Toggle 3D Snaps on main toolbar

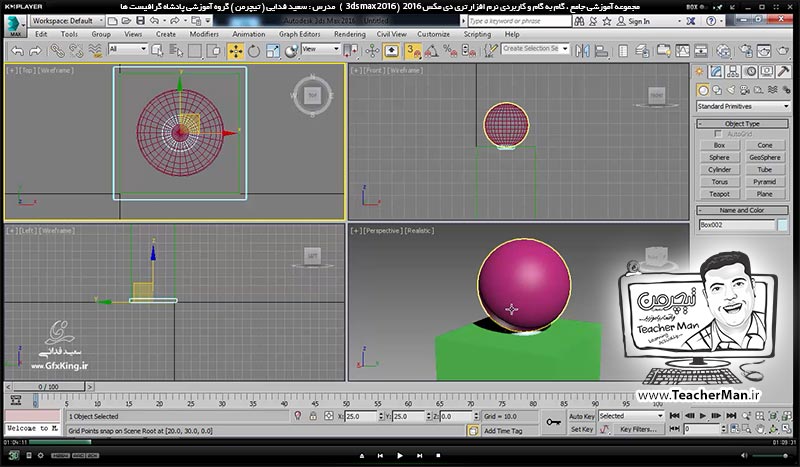click(413, 51)
